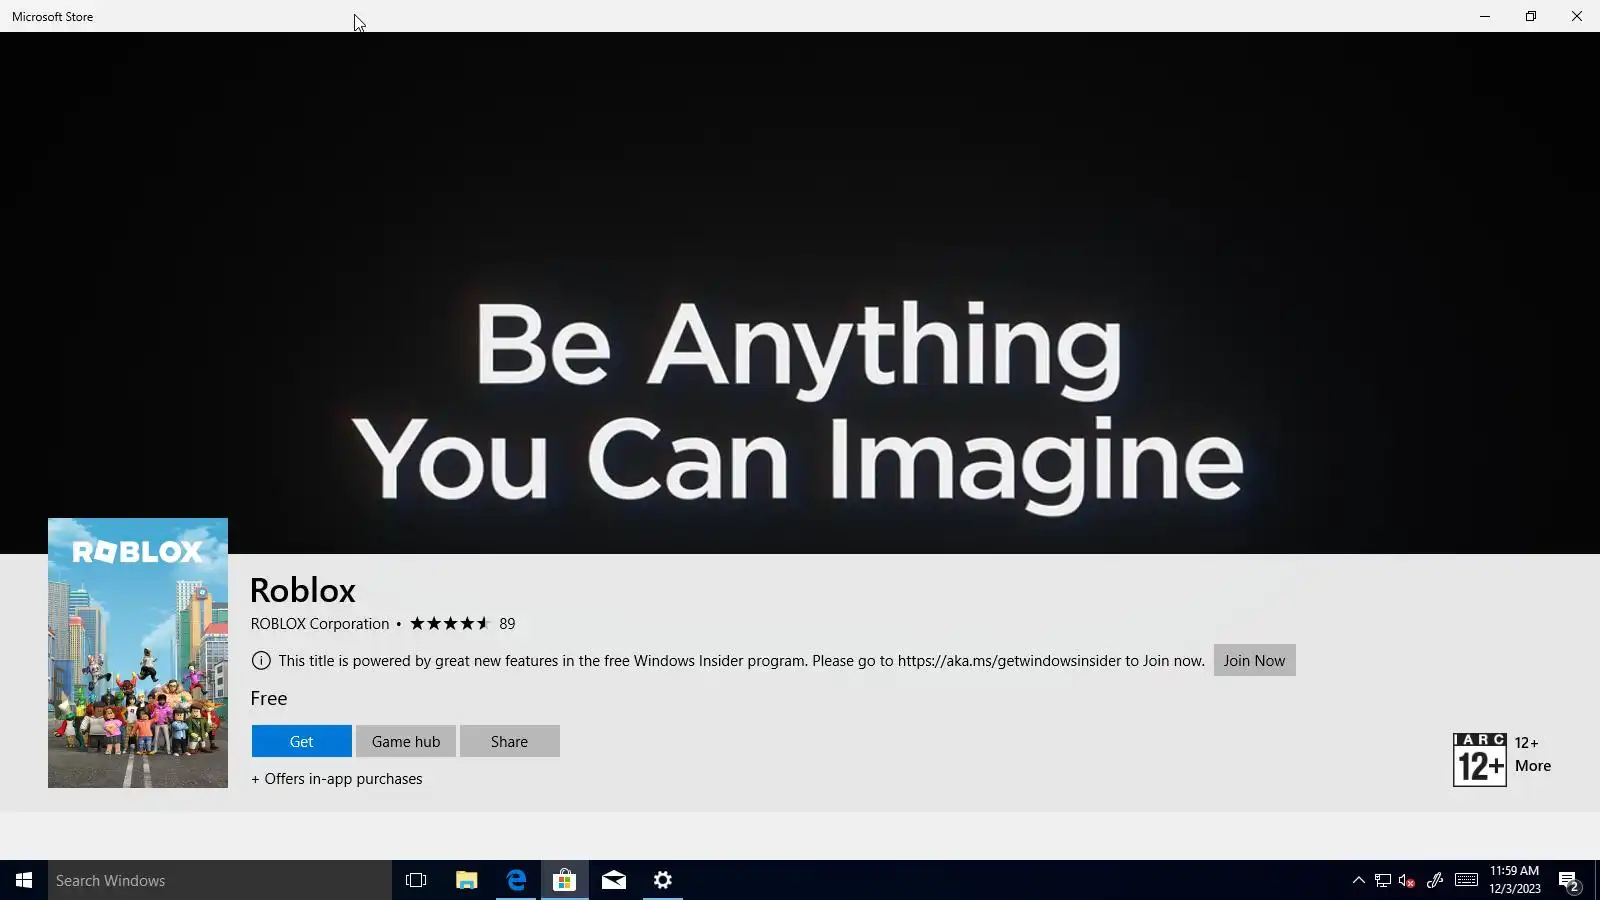Minimize the Microsoft Store window
Viewport: 1600px width, 900px height.
1485,16
